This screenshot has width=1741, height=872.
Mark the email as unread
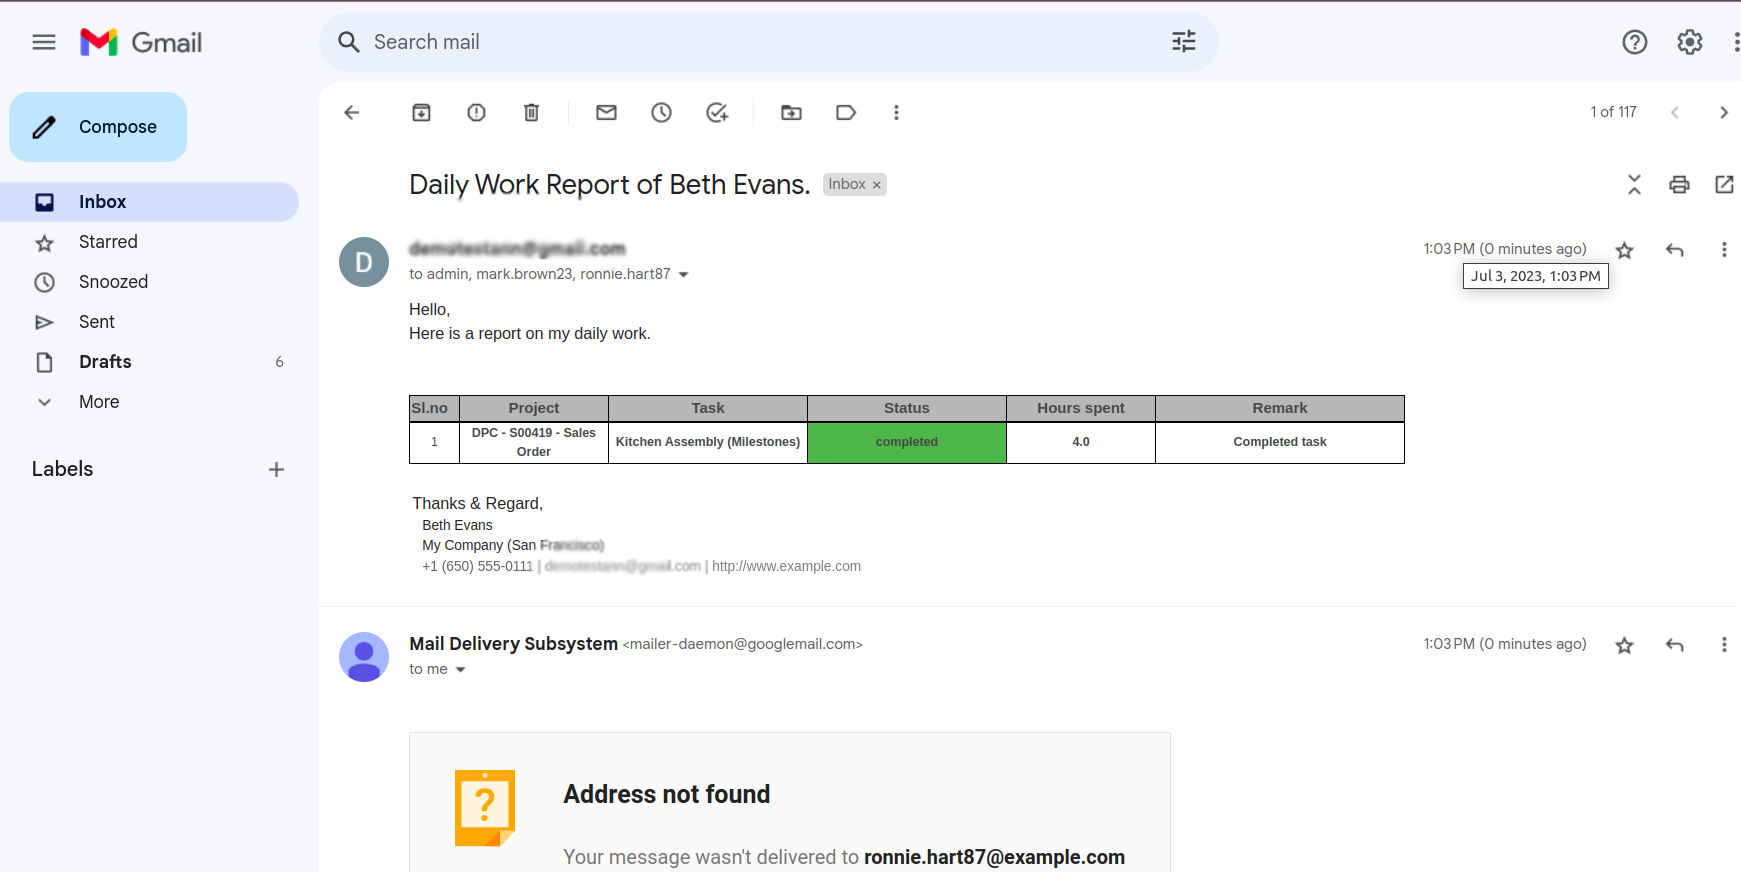[x=606, y=113]
